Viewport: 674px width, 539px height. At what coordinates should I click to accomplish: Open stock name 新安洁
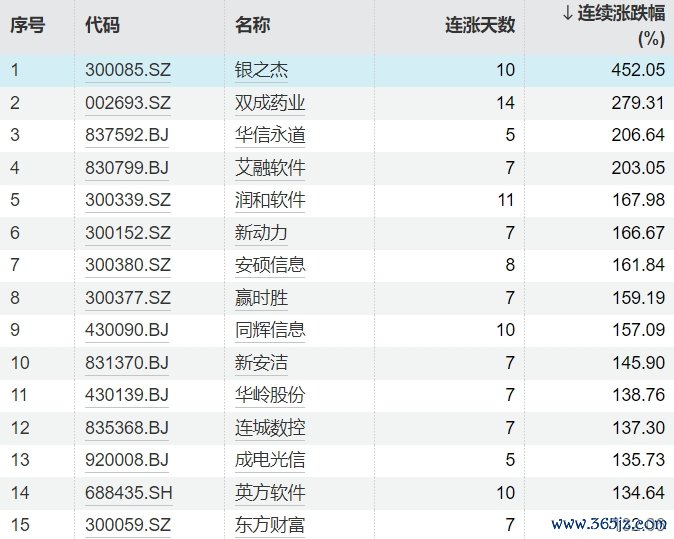[261, 362]
